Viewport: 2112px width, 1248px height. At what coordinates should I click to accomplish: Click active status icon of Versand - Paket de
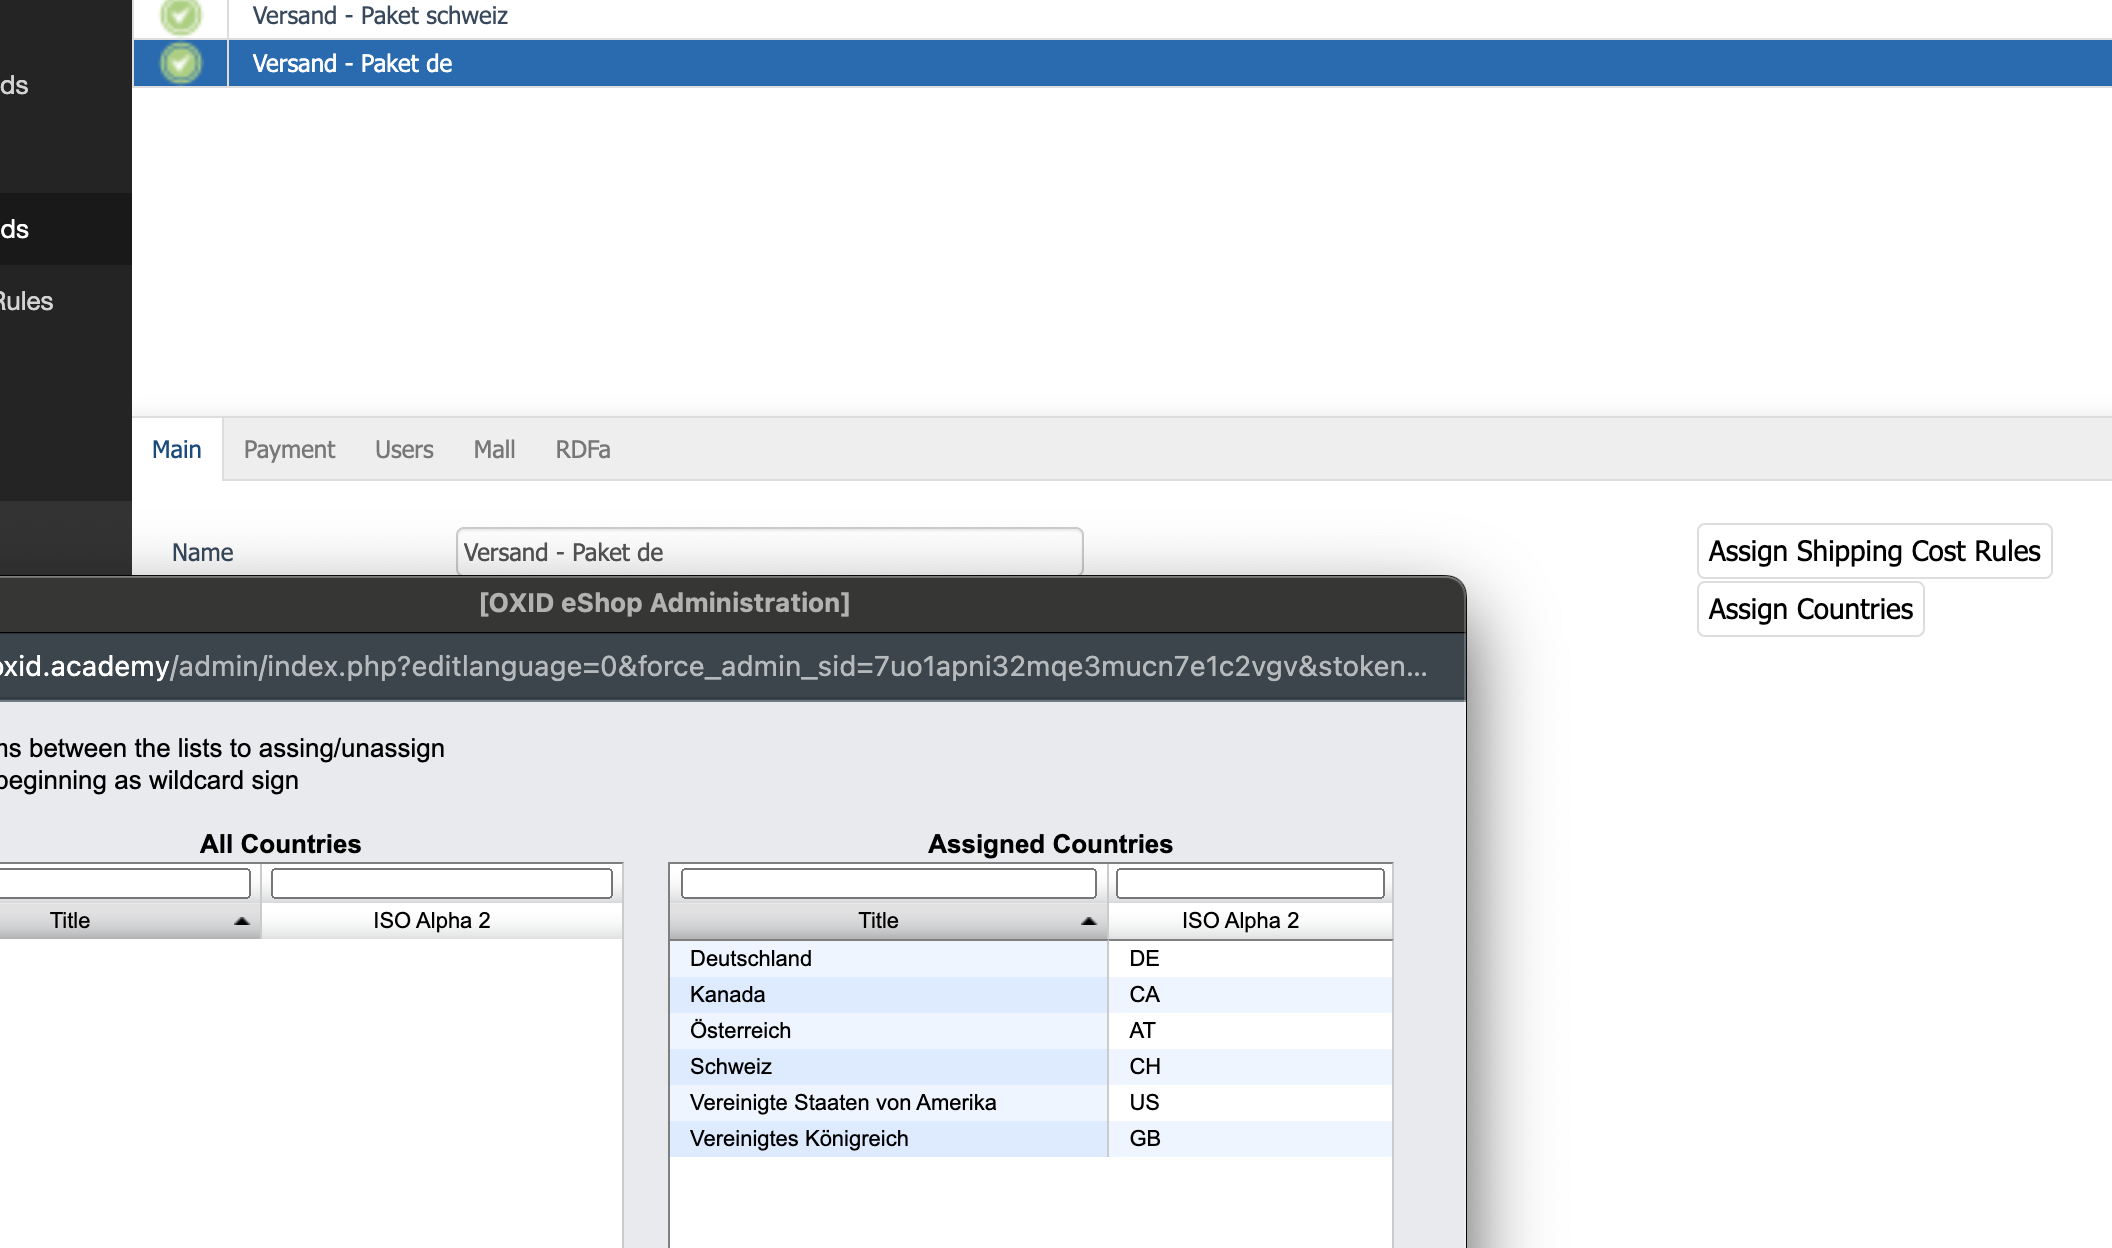181,63
